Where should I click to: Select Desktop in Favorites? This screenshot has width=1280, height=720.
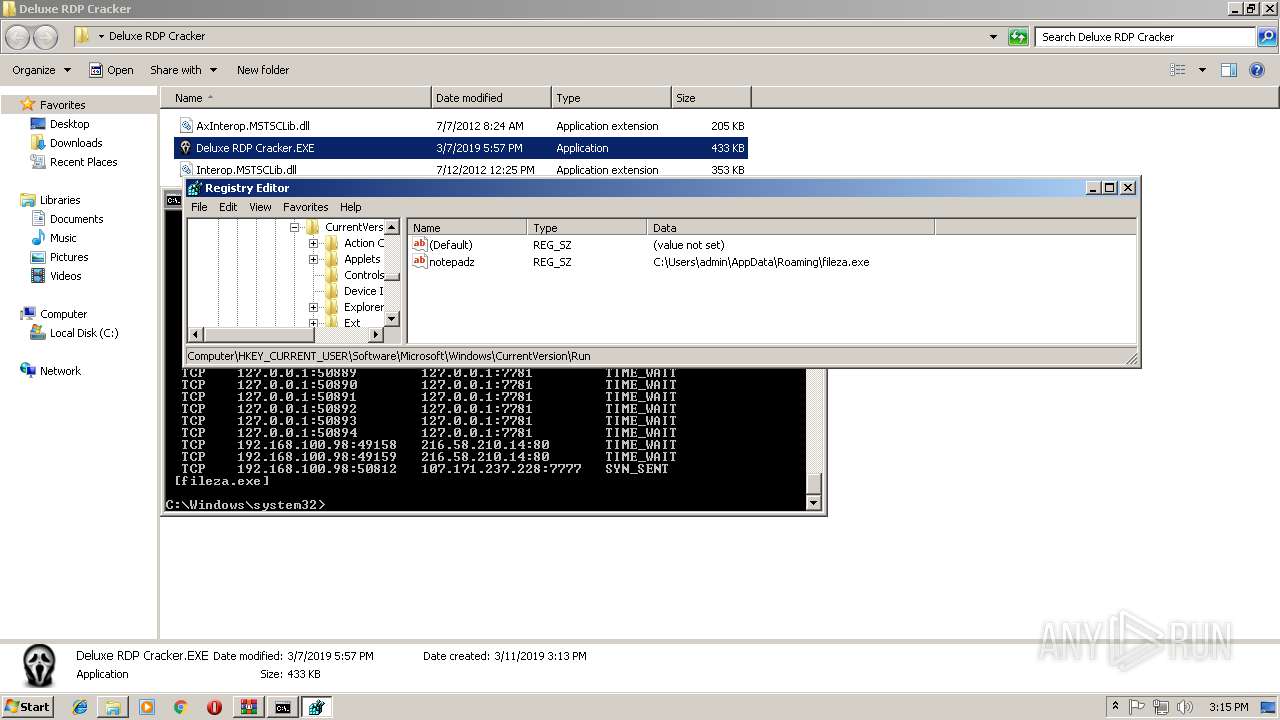[69, 124]
